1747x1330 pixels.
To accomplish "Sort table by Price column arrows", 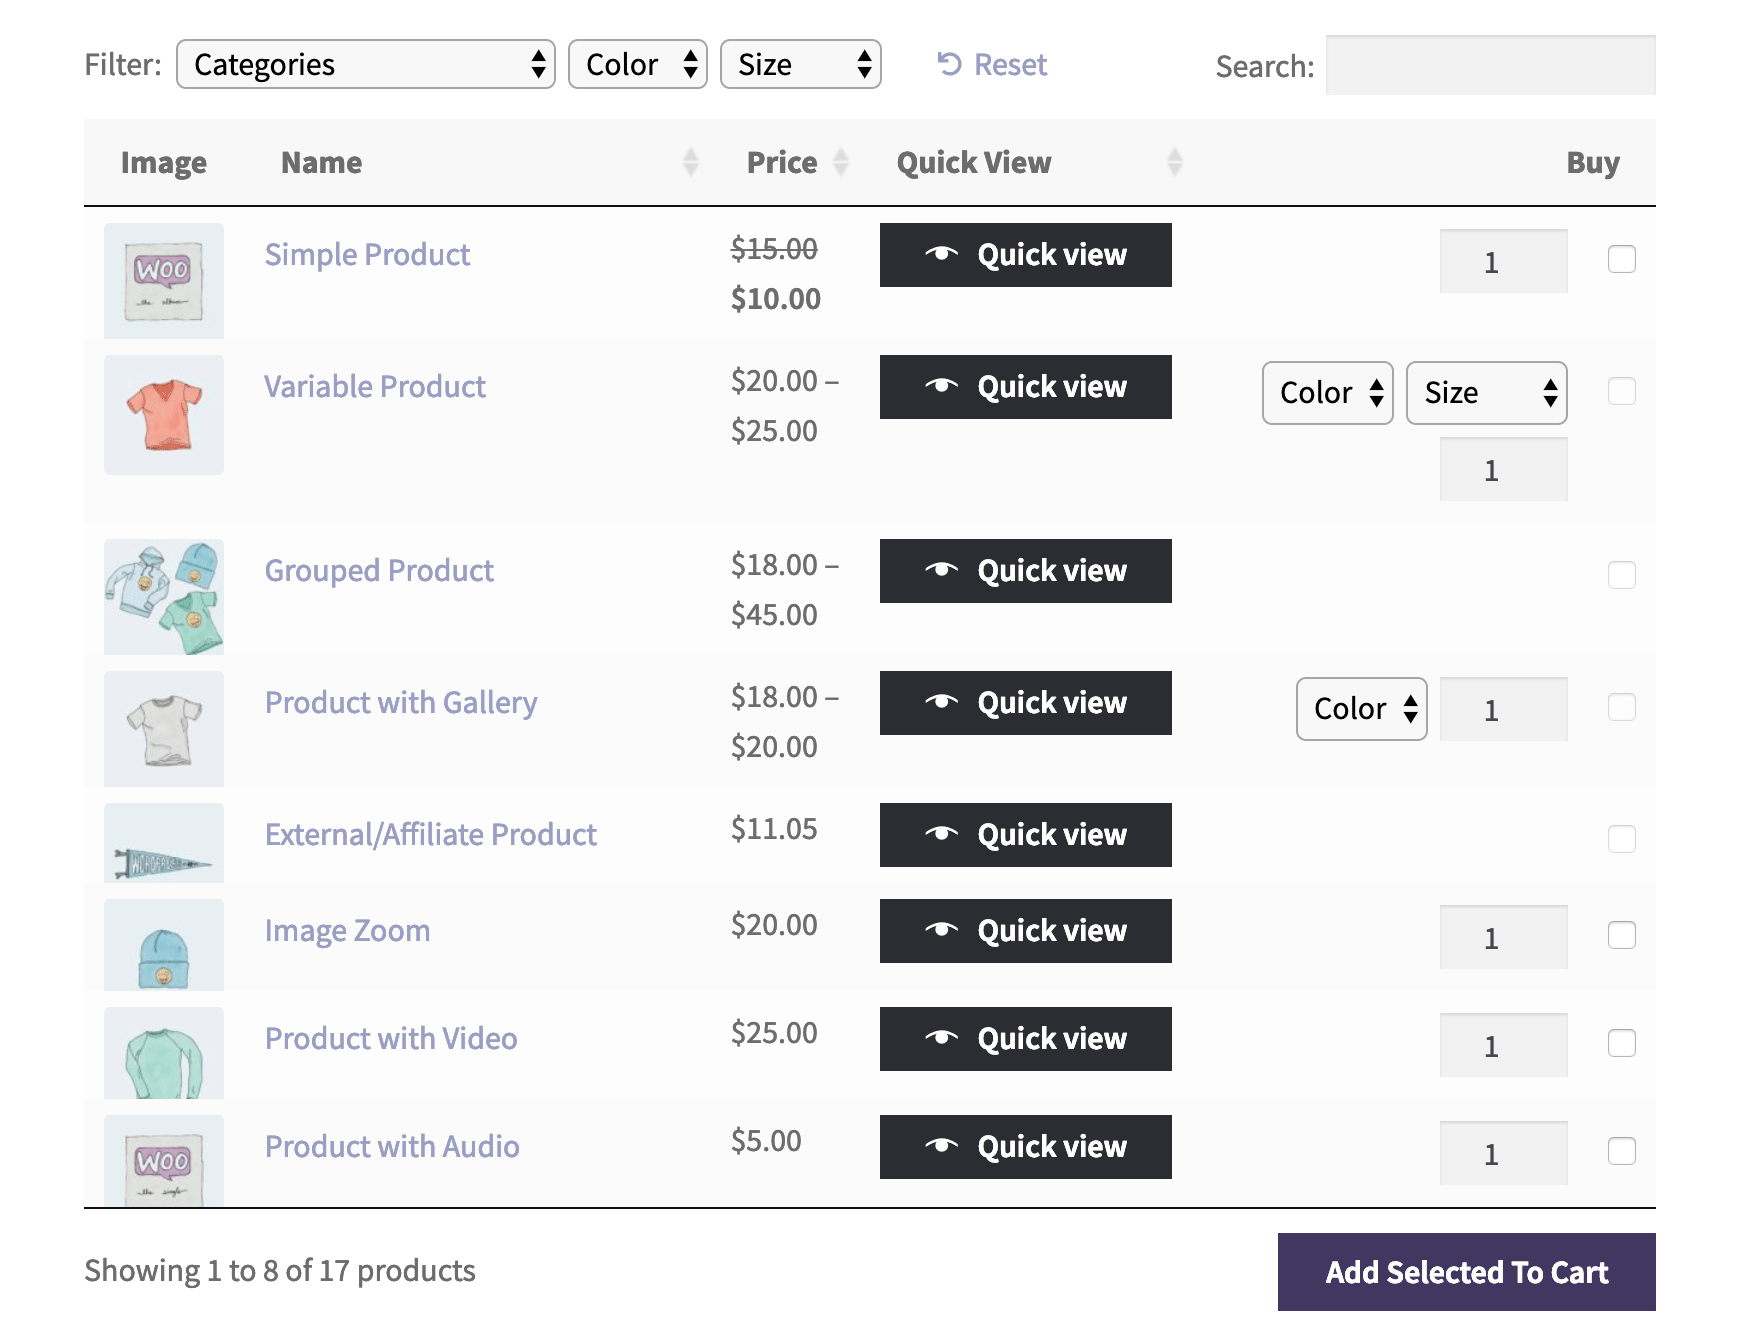I will [841, 162].
